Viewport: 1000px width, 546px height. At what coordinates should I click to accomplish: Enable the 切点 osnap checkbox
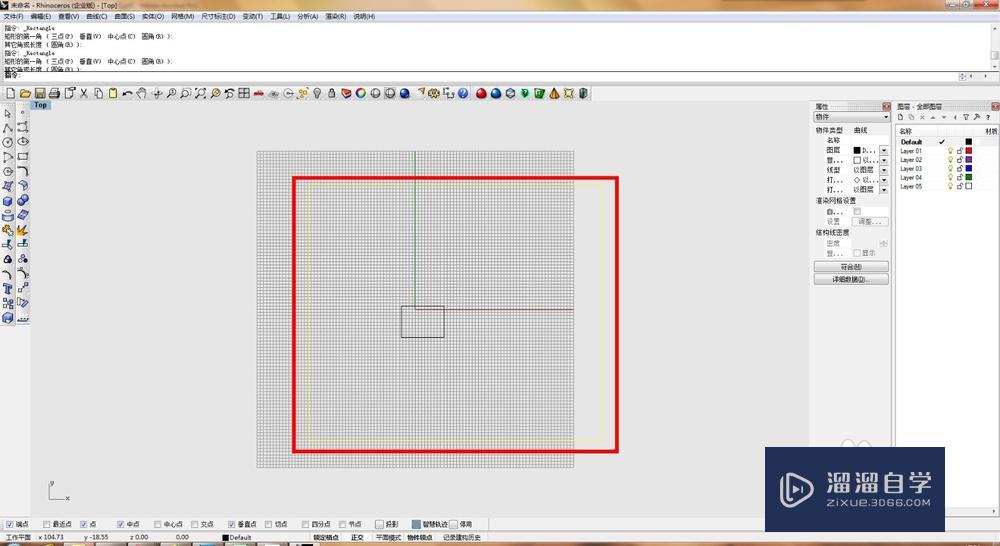268,524
